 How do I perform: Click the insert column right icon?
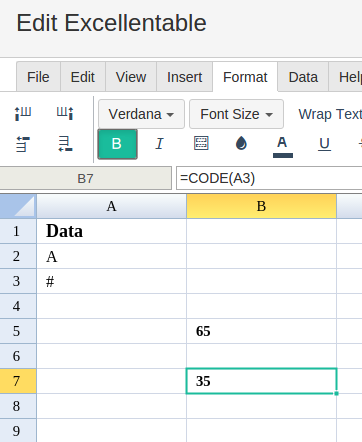click(x=65, y=114)
